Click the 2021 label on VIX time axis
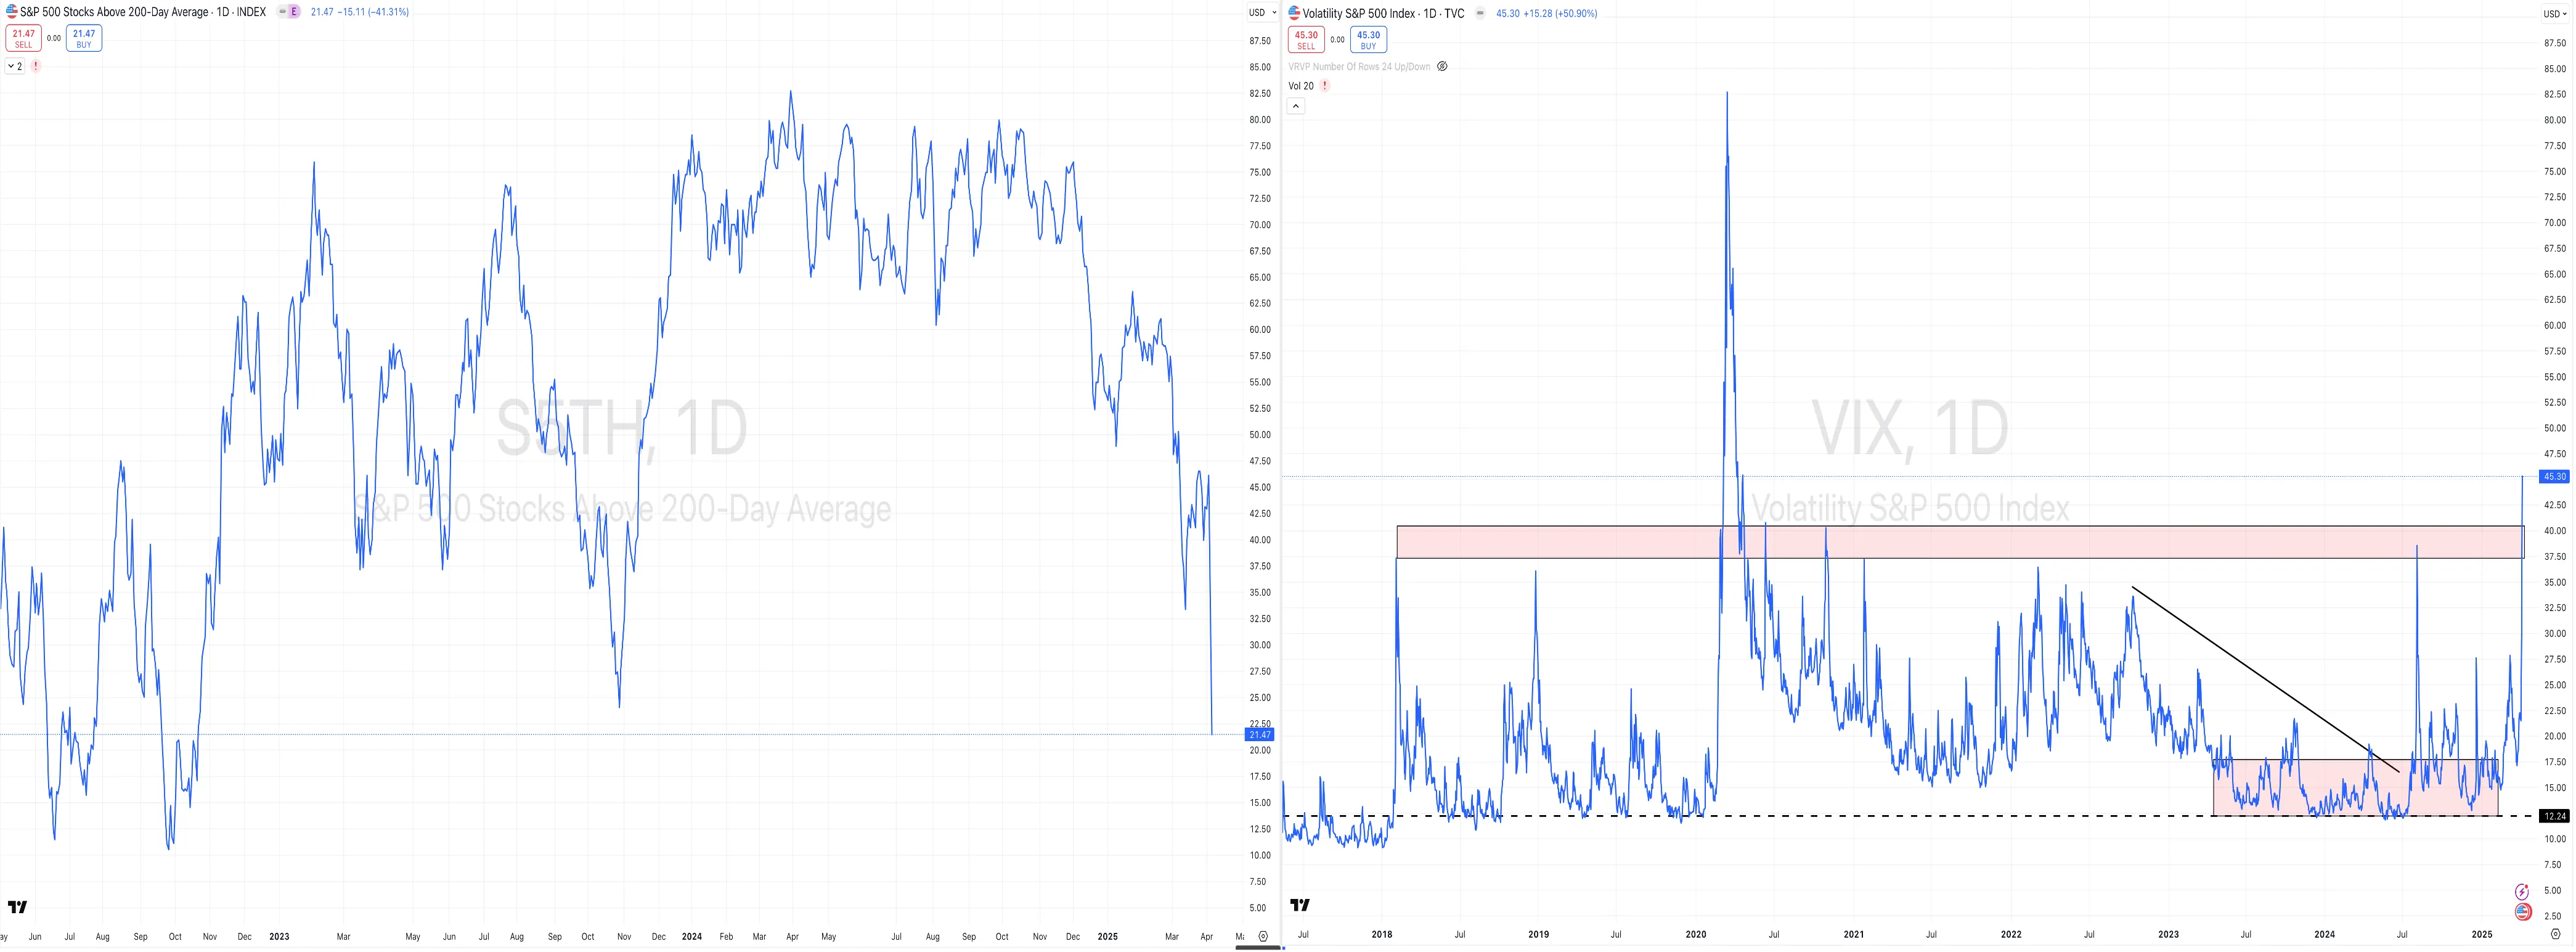The height and width of the screenshot is (952, 2576). coord(1854,935)
